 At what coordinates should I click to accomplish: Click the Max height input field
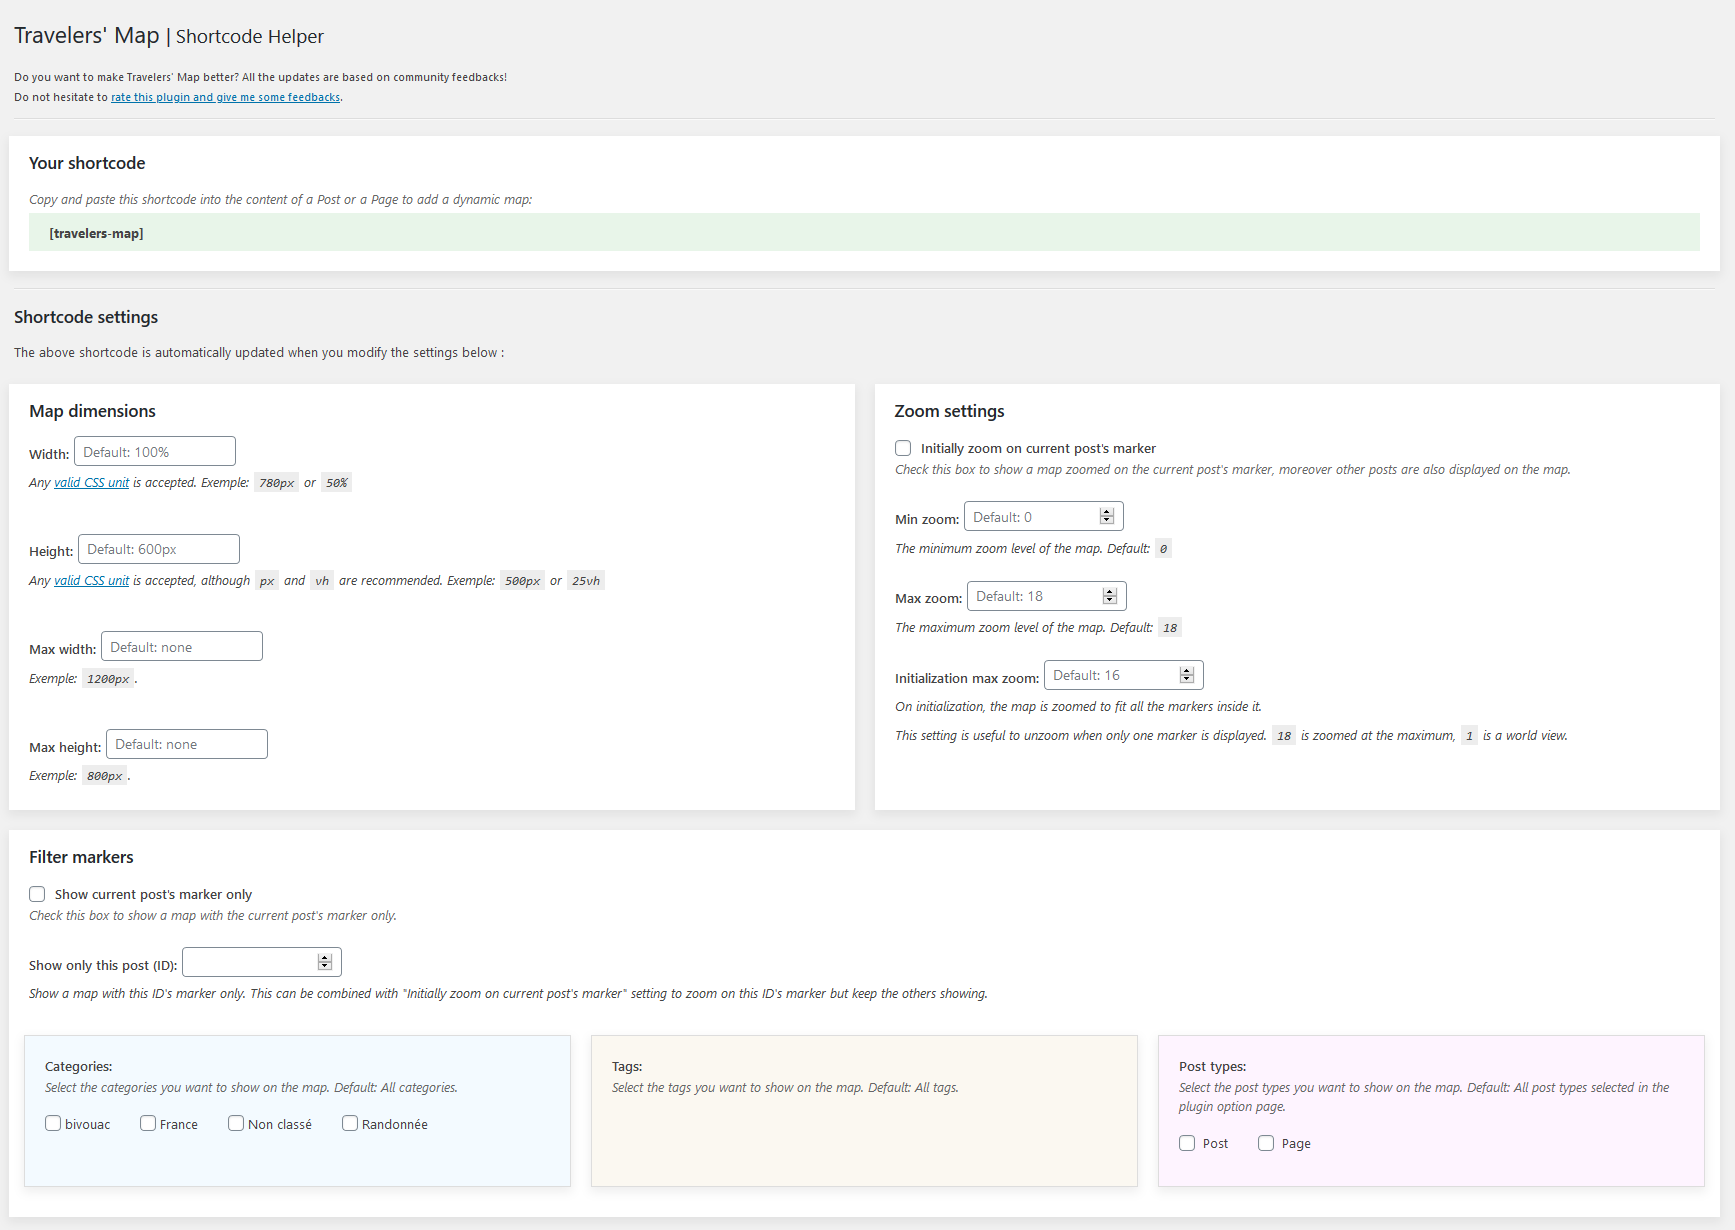tap(187, 744)
